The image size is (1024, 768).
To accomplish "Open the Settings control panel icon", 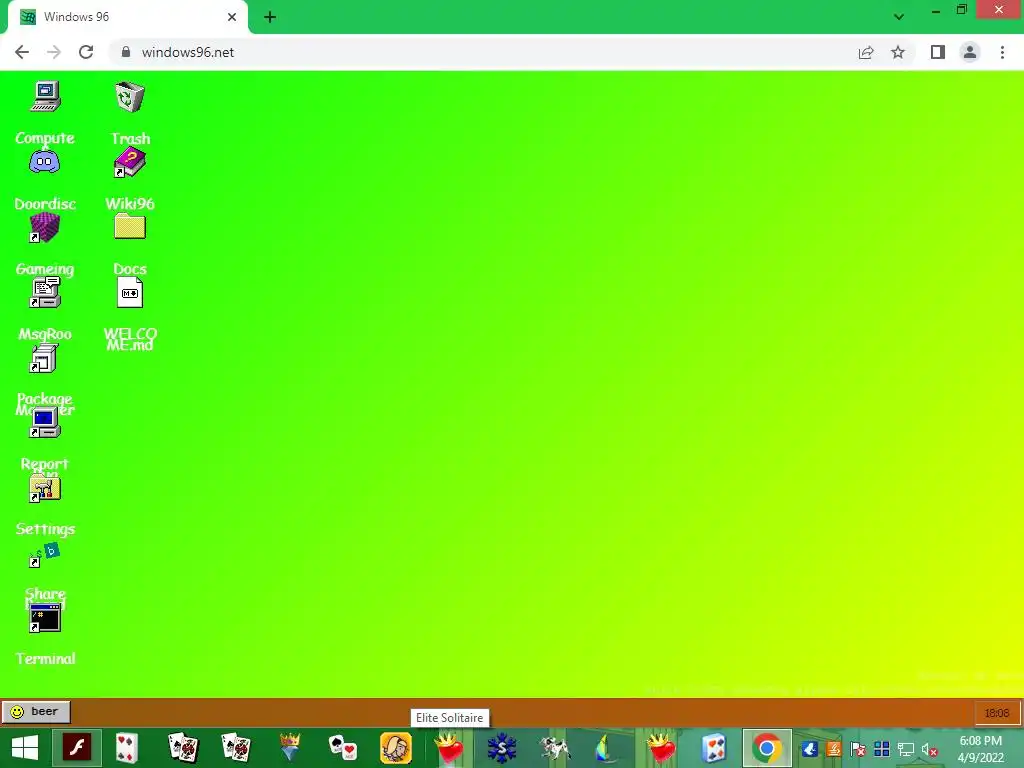I will (44, 487).
